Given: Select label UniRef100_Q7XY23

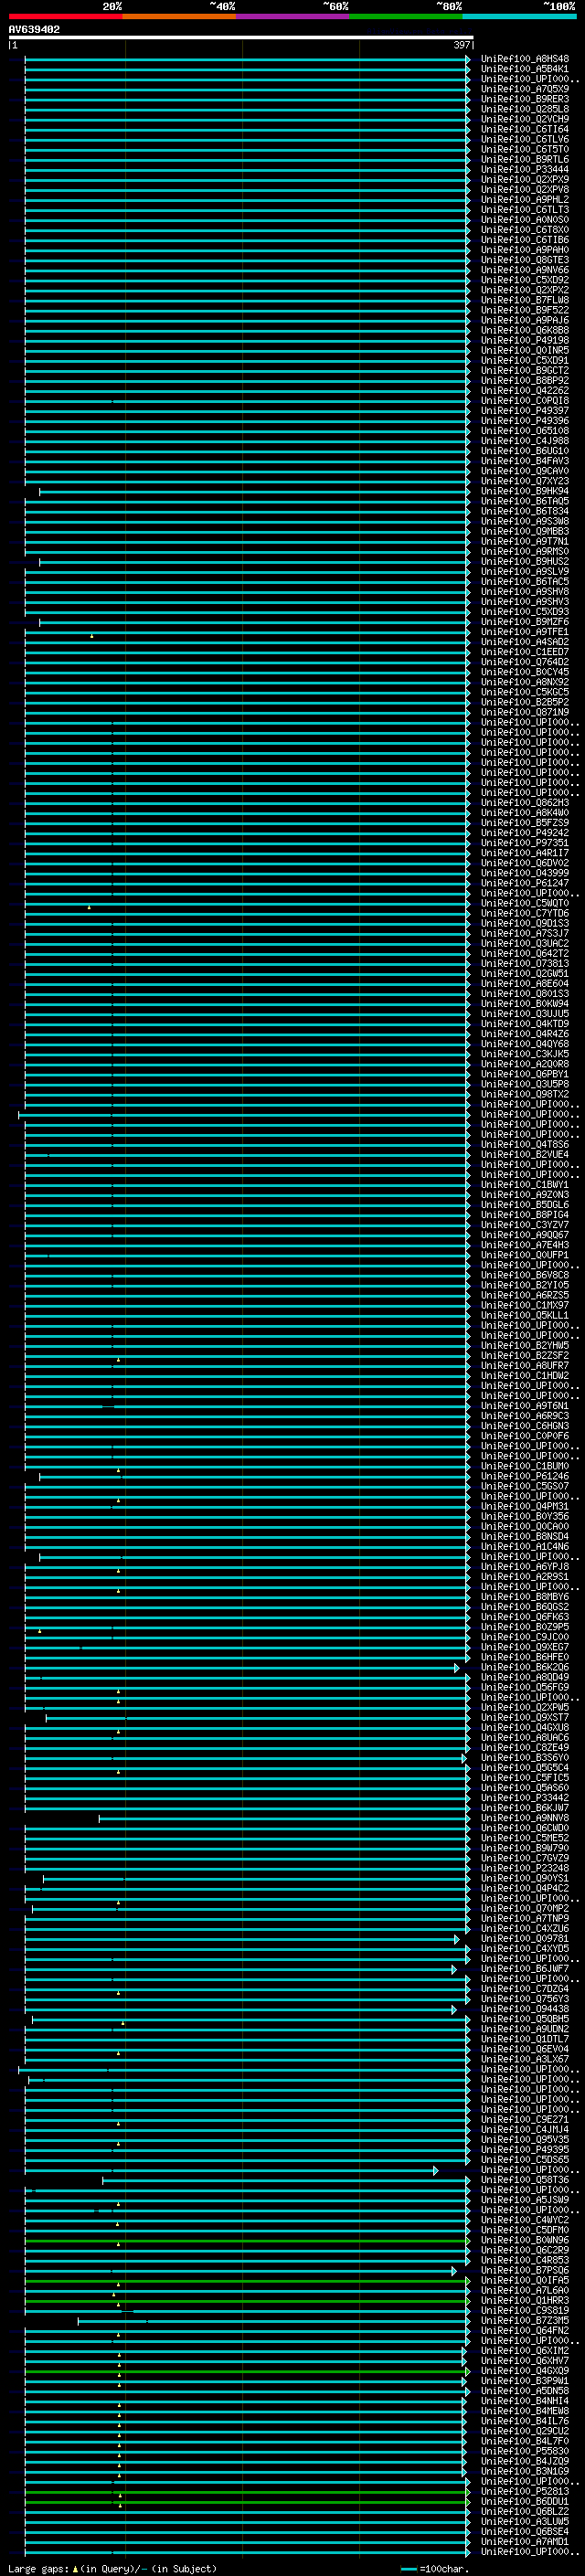Looking at the screenshot, I should [525, 481].
